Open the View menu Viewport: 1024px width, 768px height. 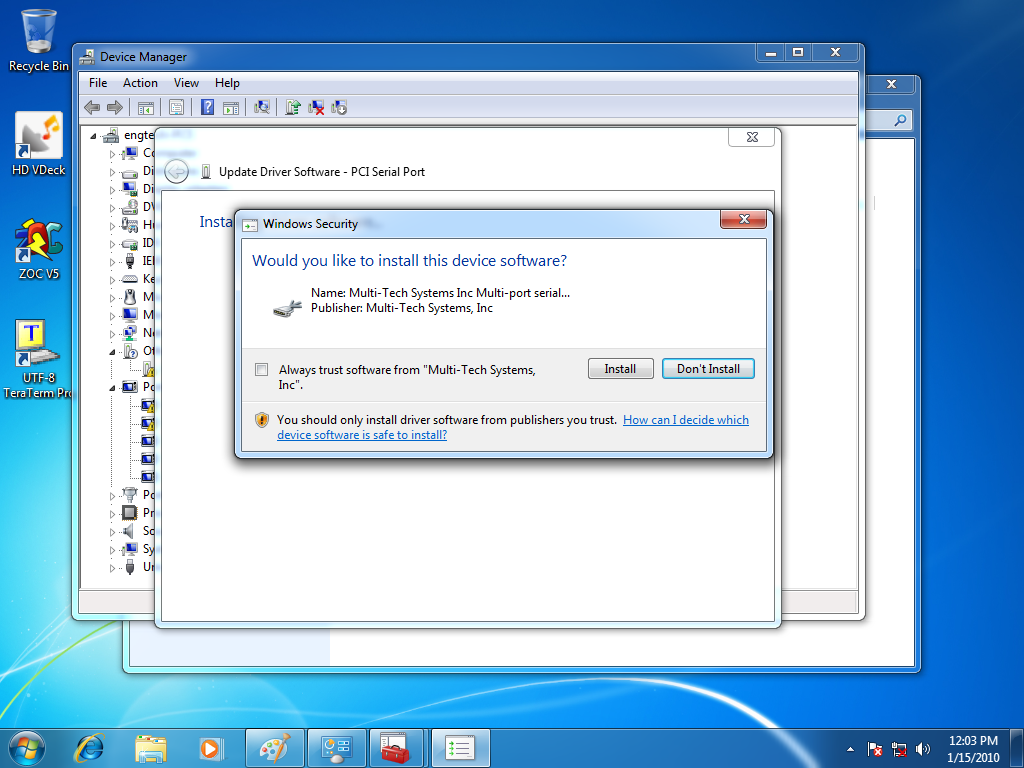pyautogui.click(x=186, y=83)
